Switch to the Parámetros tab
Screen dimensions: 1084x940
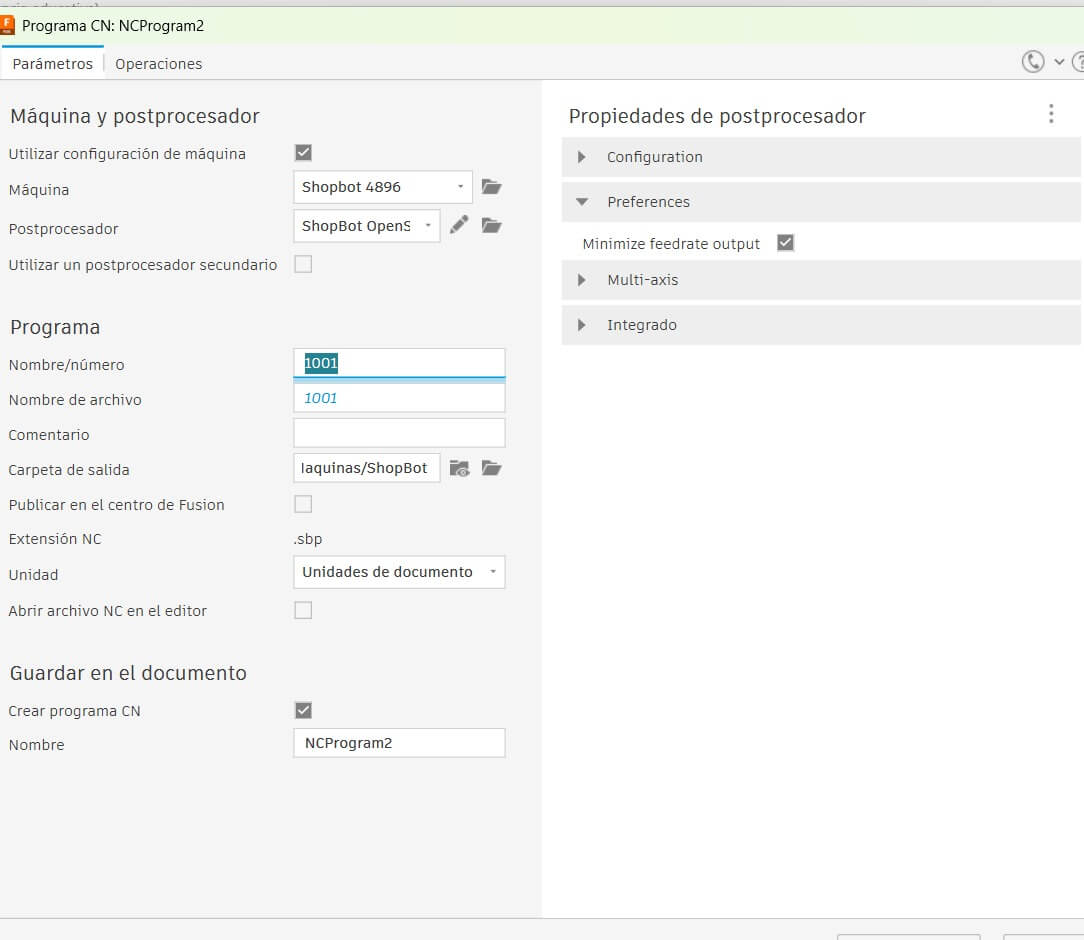pyautogui.click(x=53, y=64)
